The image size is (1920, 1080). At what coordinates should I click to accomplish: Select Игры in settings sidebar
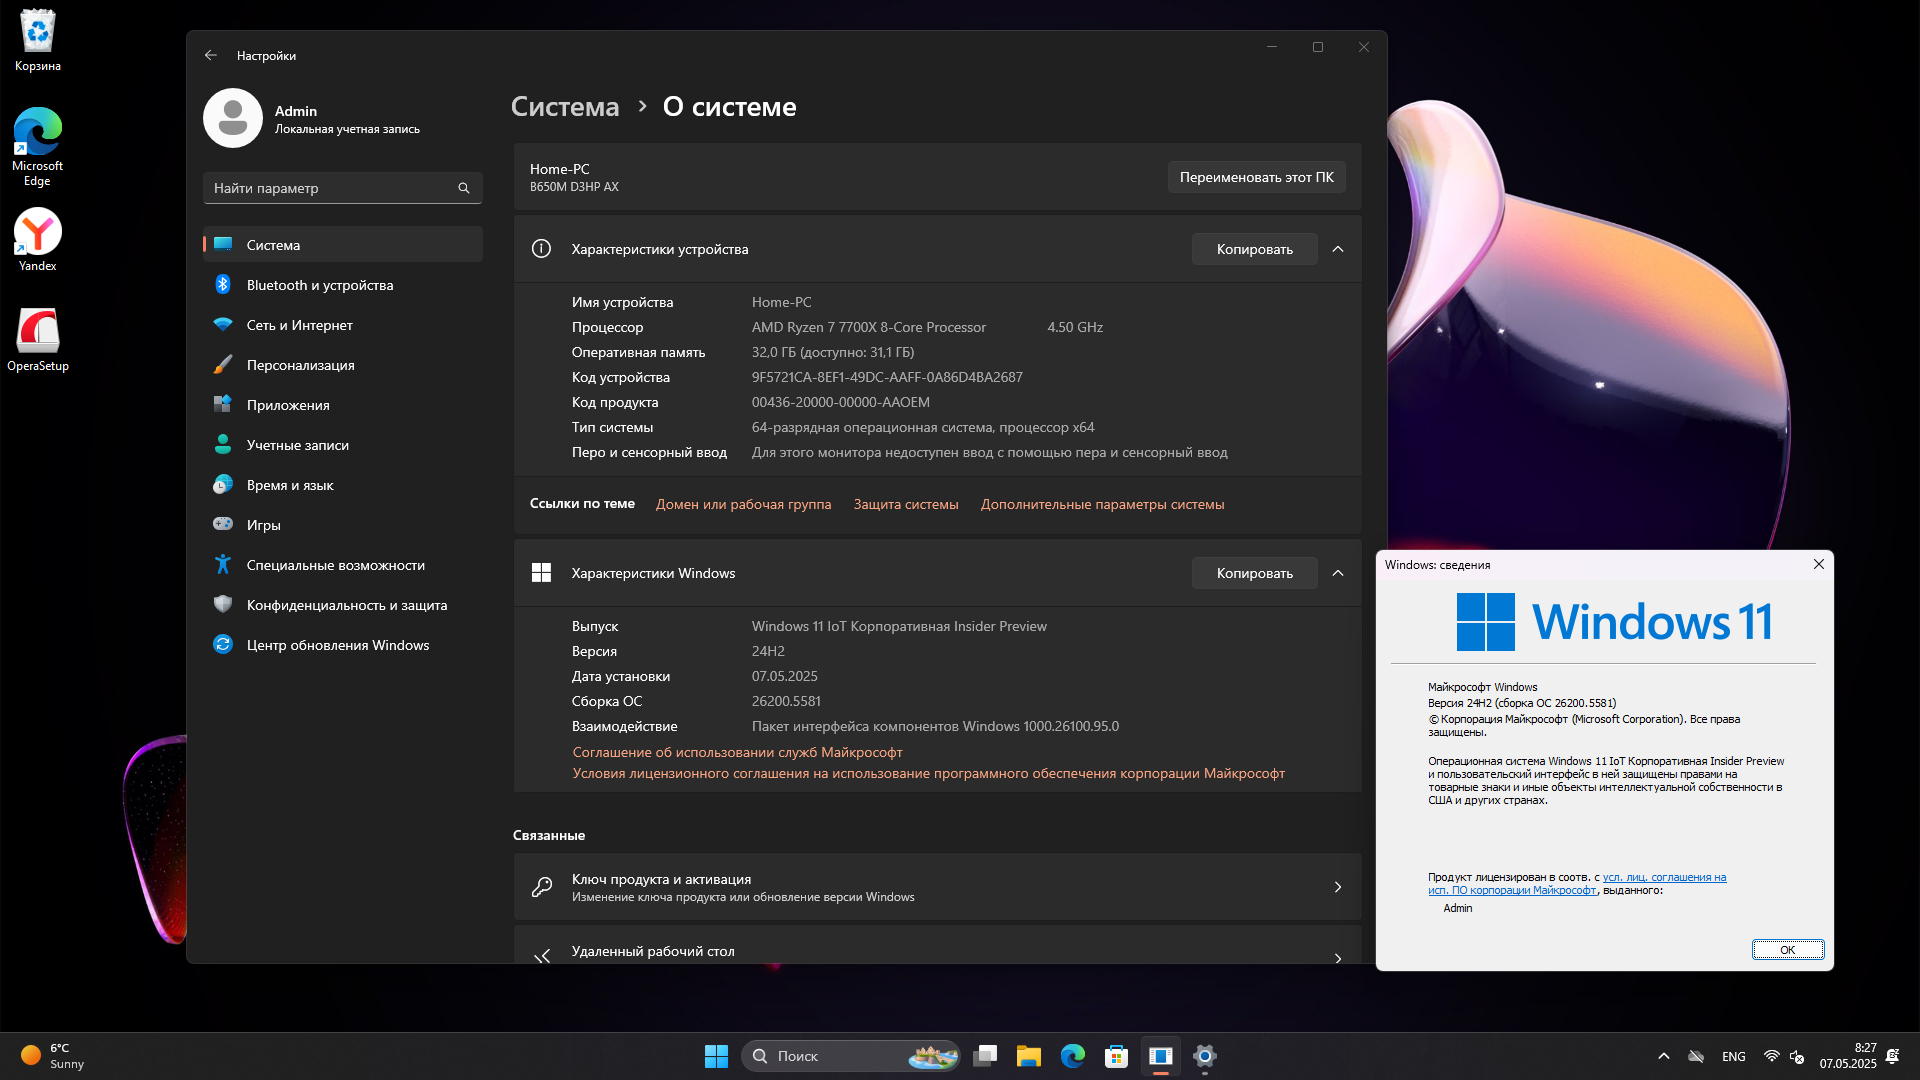point(263,525)
